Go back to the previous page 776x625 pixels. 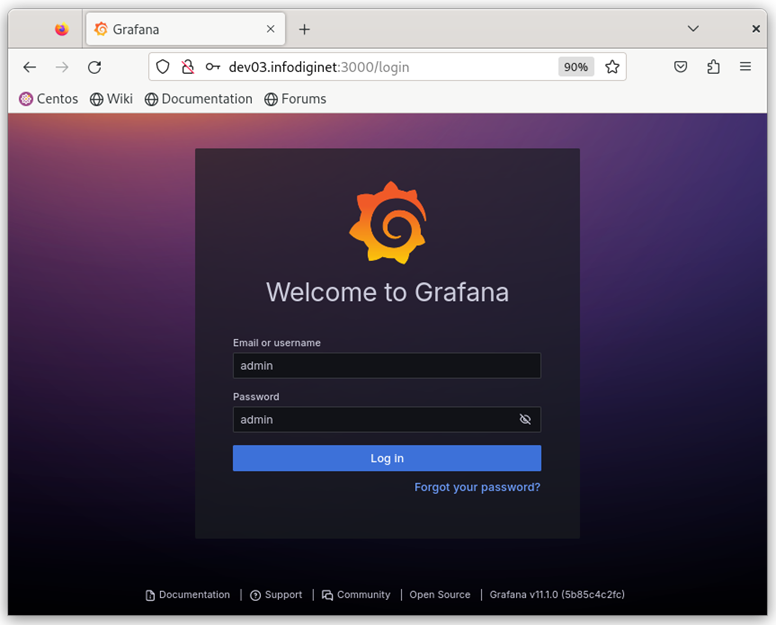point(30,67)
